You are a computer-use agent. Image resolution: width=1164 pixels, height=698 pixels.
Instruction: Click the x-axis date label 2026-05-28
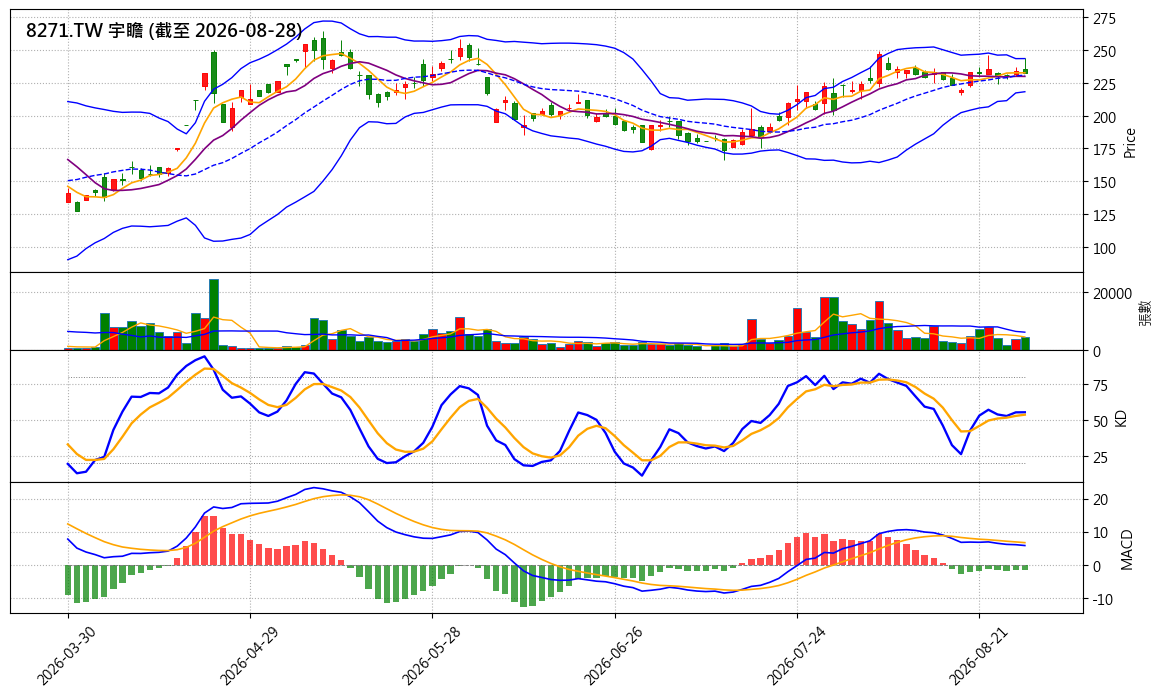point(431,655)
